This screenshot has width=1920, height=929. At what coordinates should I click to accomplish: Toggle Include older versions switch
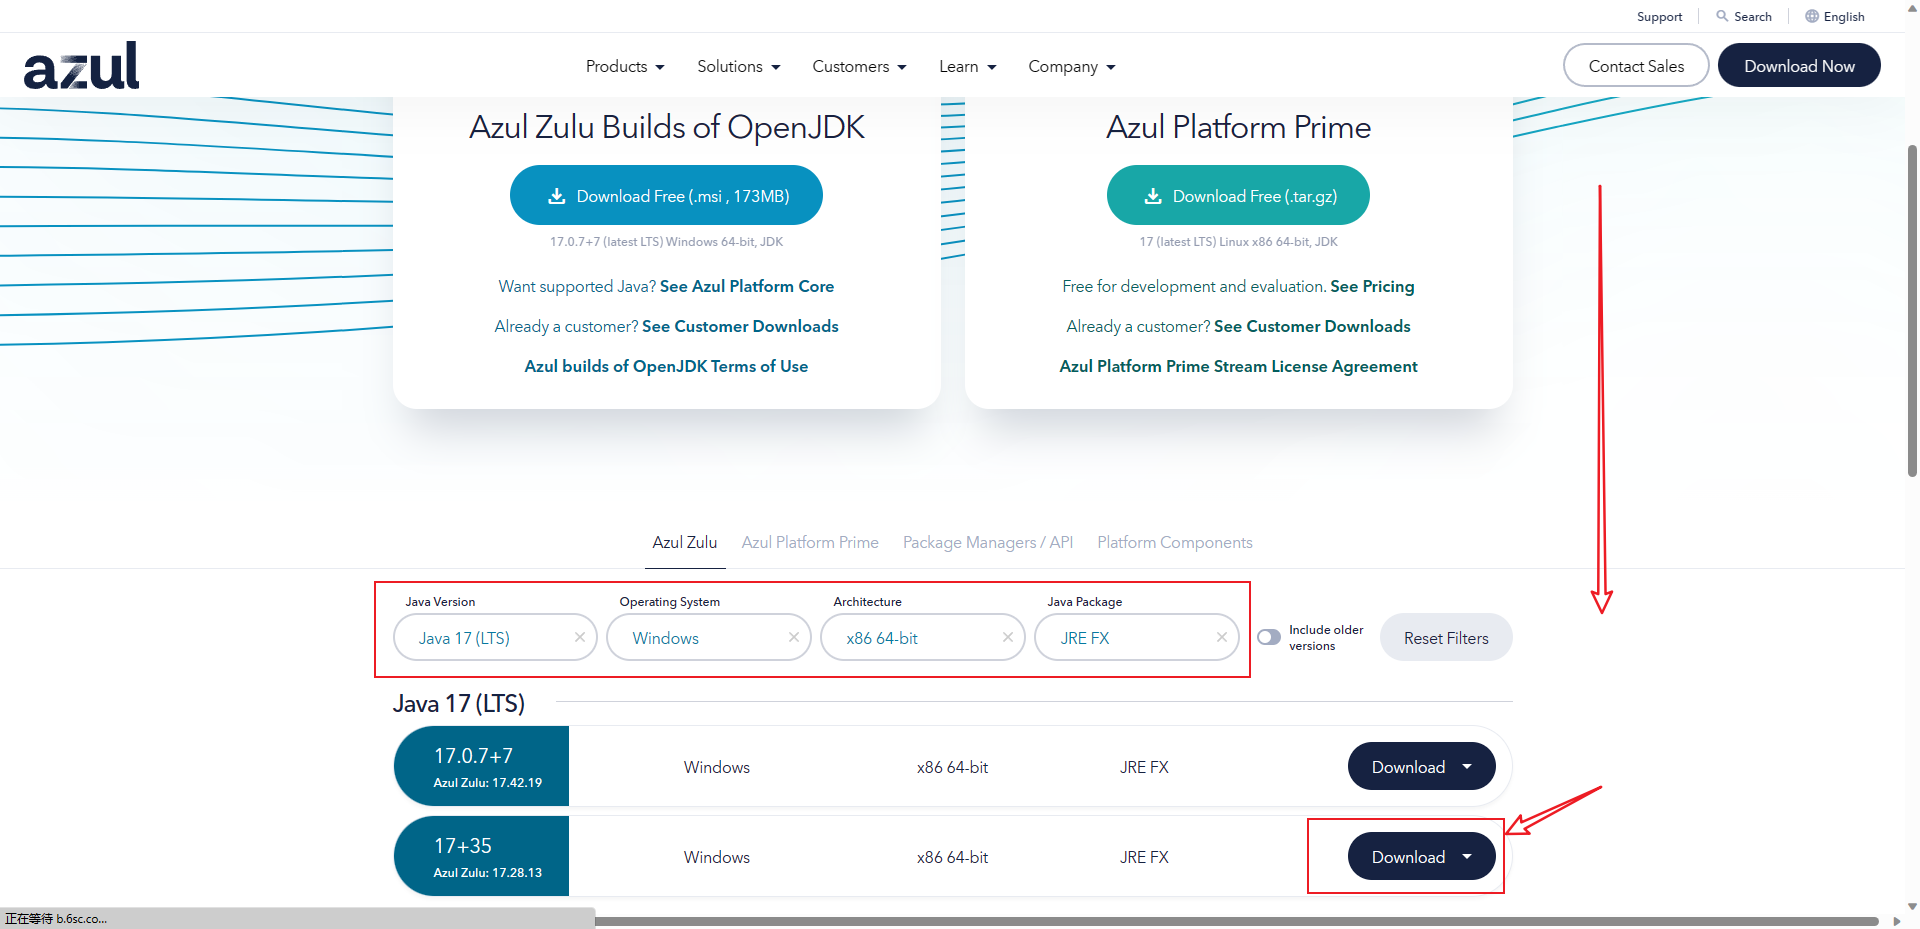[1269, 637]
